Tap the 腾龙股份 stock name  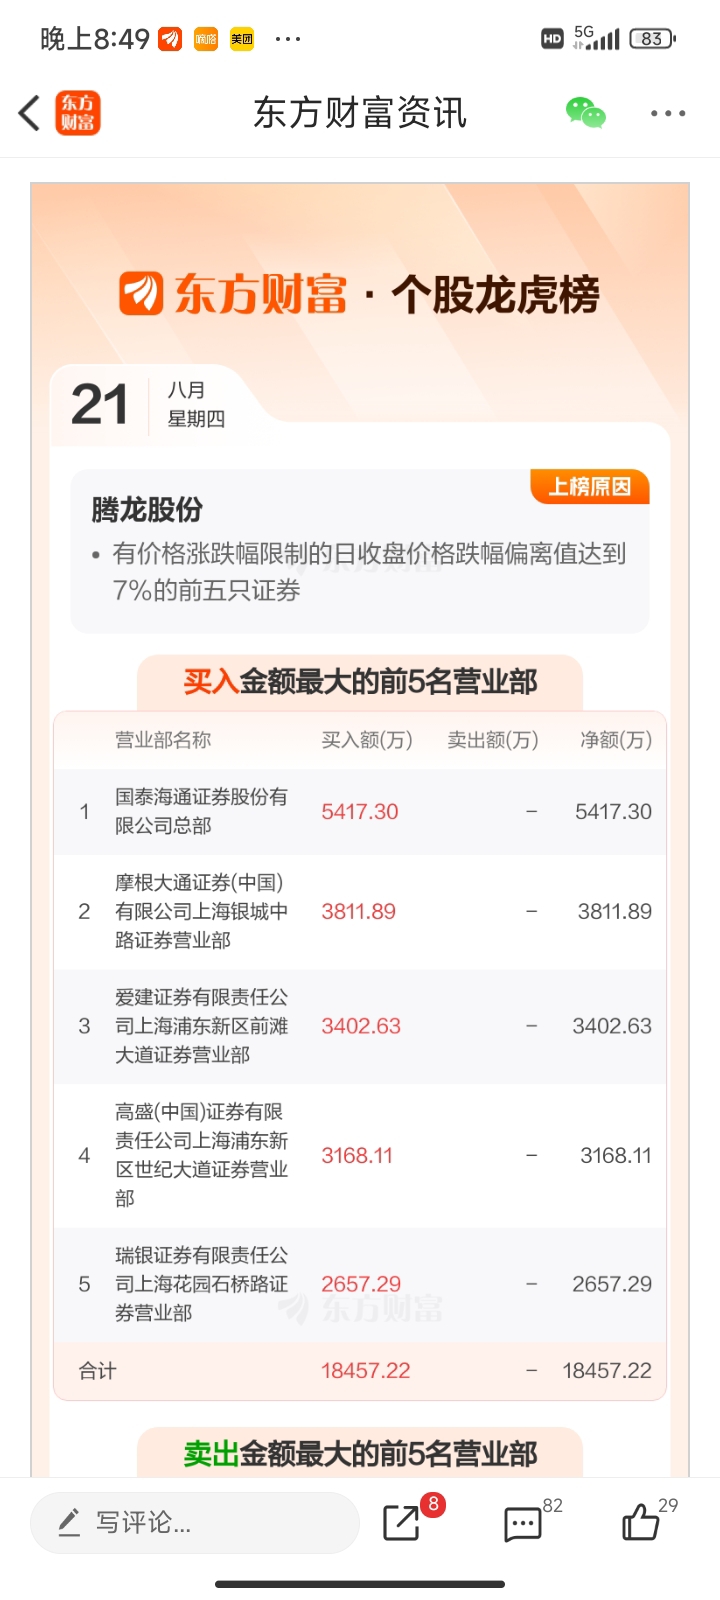click(x=147, y=510)
